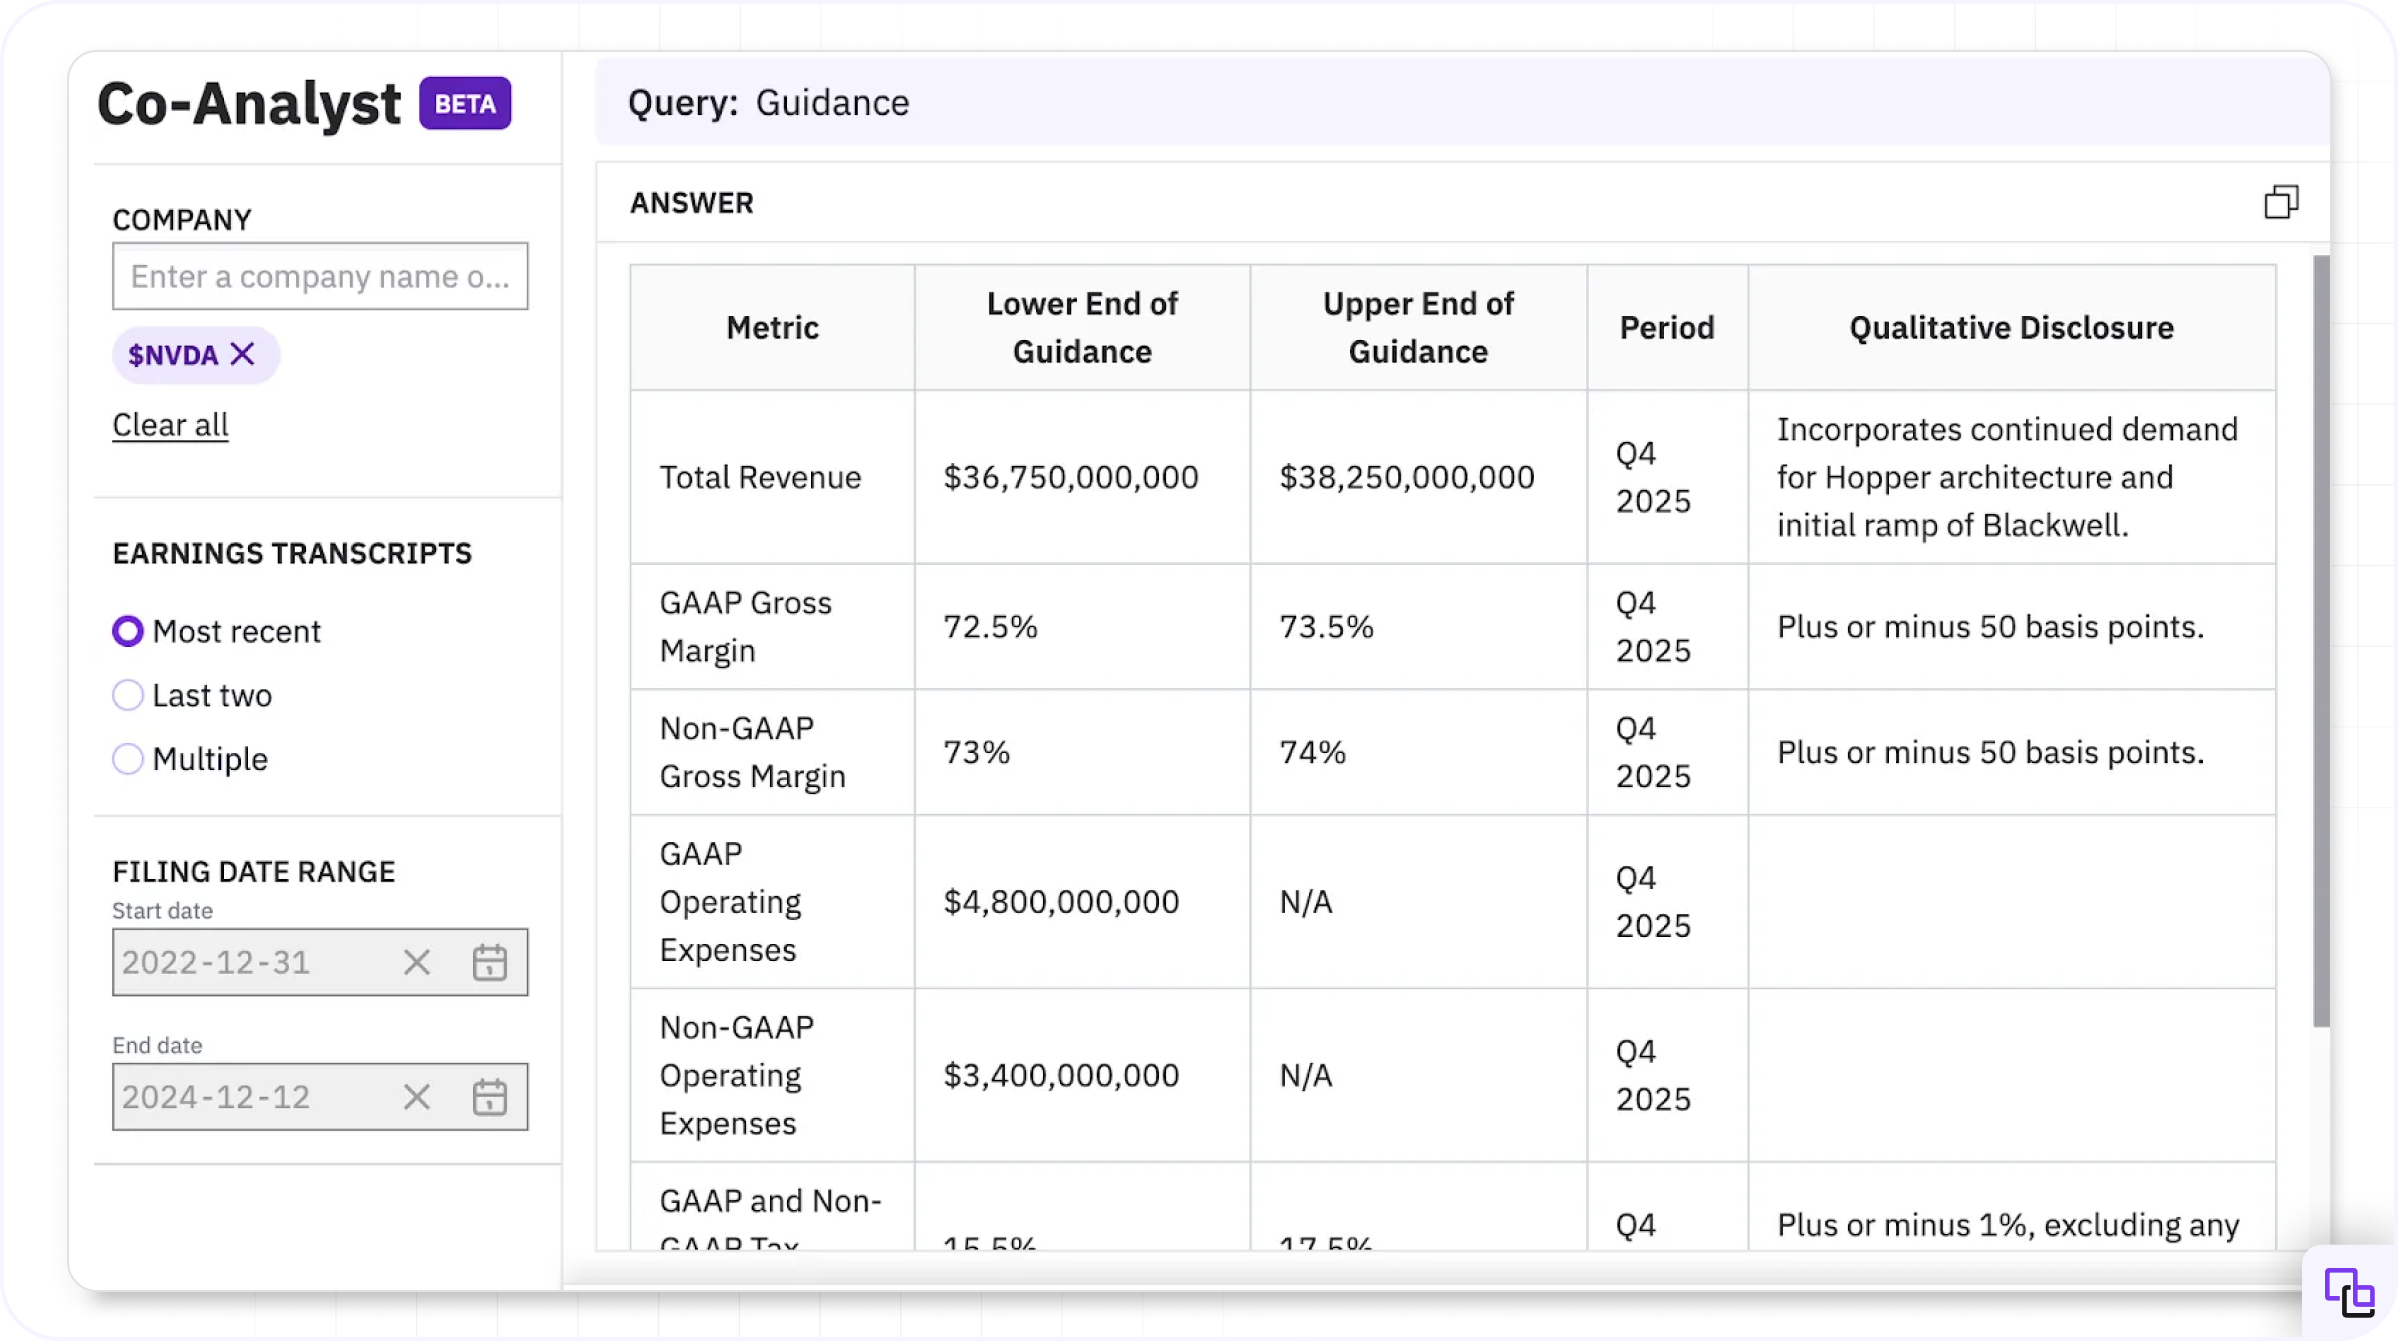Remove the $NVDA company tag
Image resolution: width=2398 pixels, height=1341 pixels.
pos(243,354)
